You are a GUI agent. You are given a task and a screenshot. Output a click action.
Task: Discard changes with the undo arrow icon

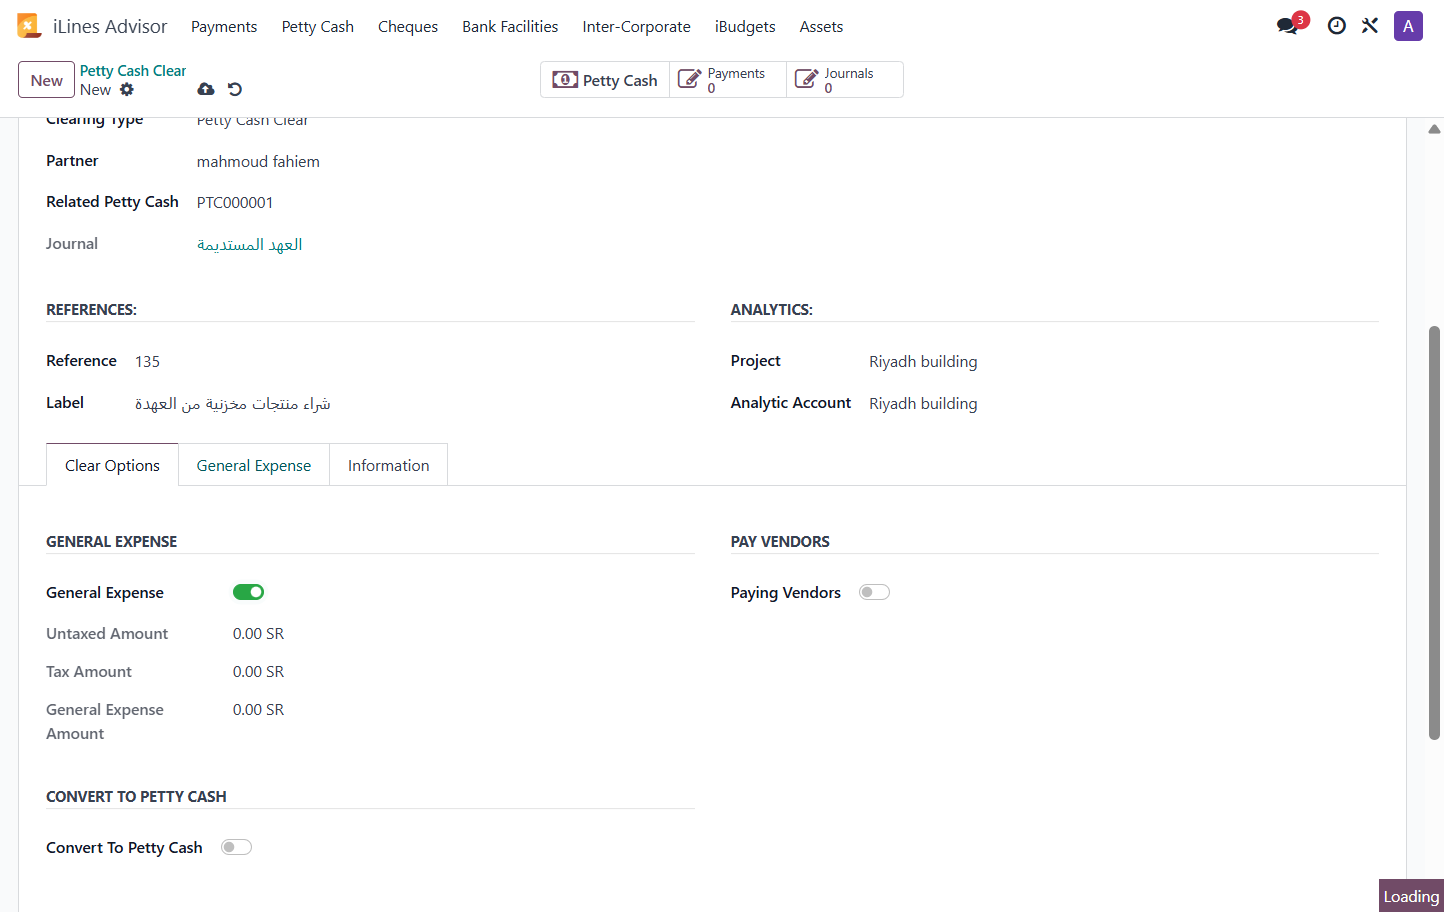coord(235,89)
